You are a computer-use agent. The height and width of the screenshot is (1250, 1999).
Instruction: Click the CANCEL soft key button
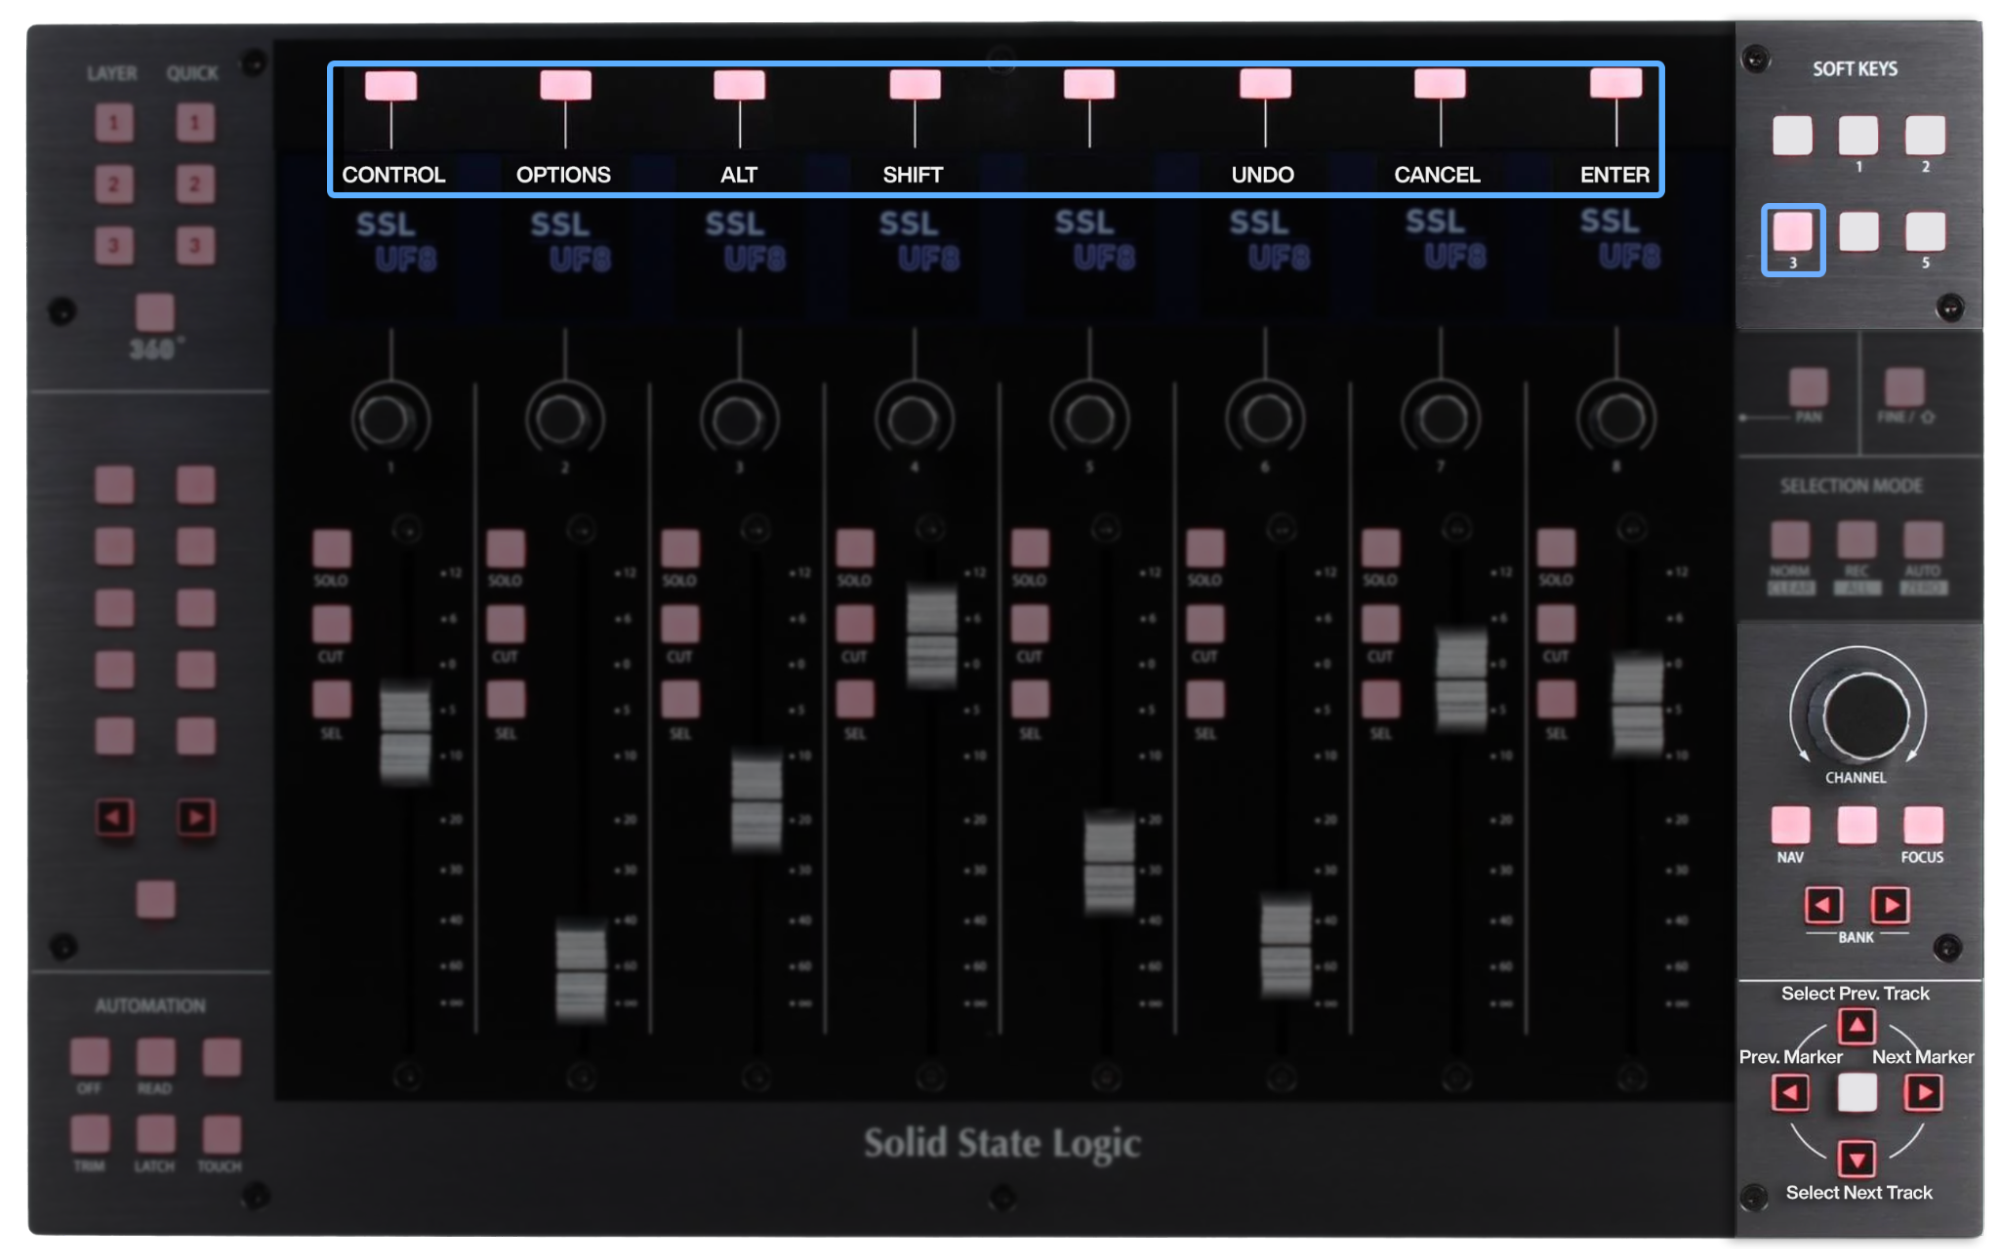point(1440,85)
